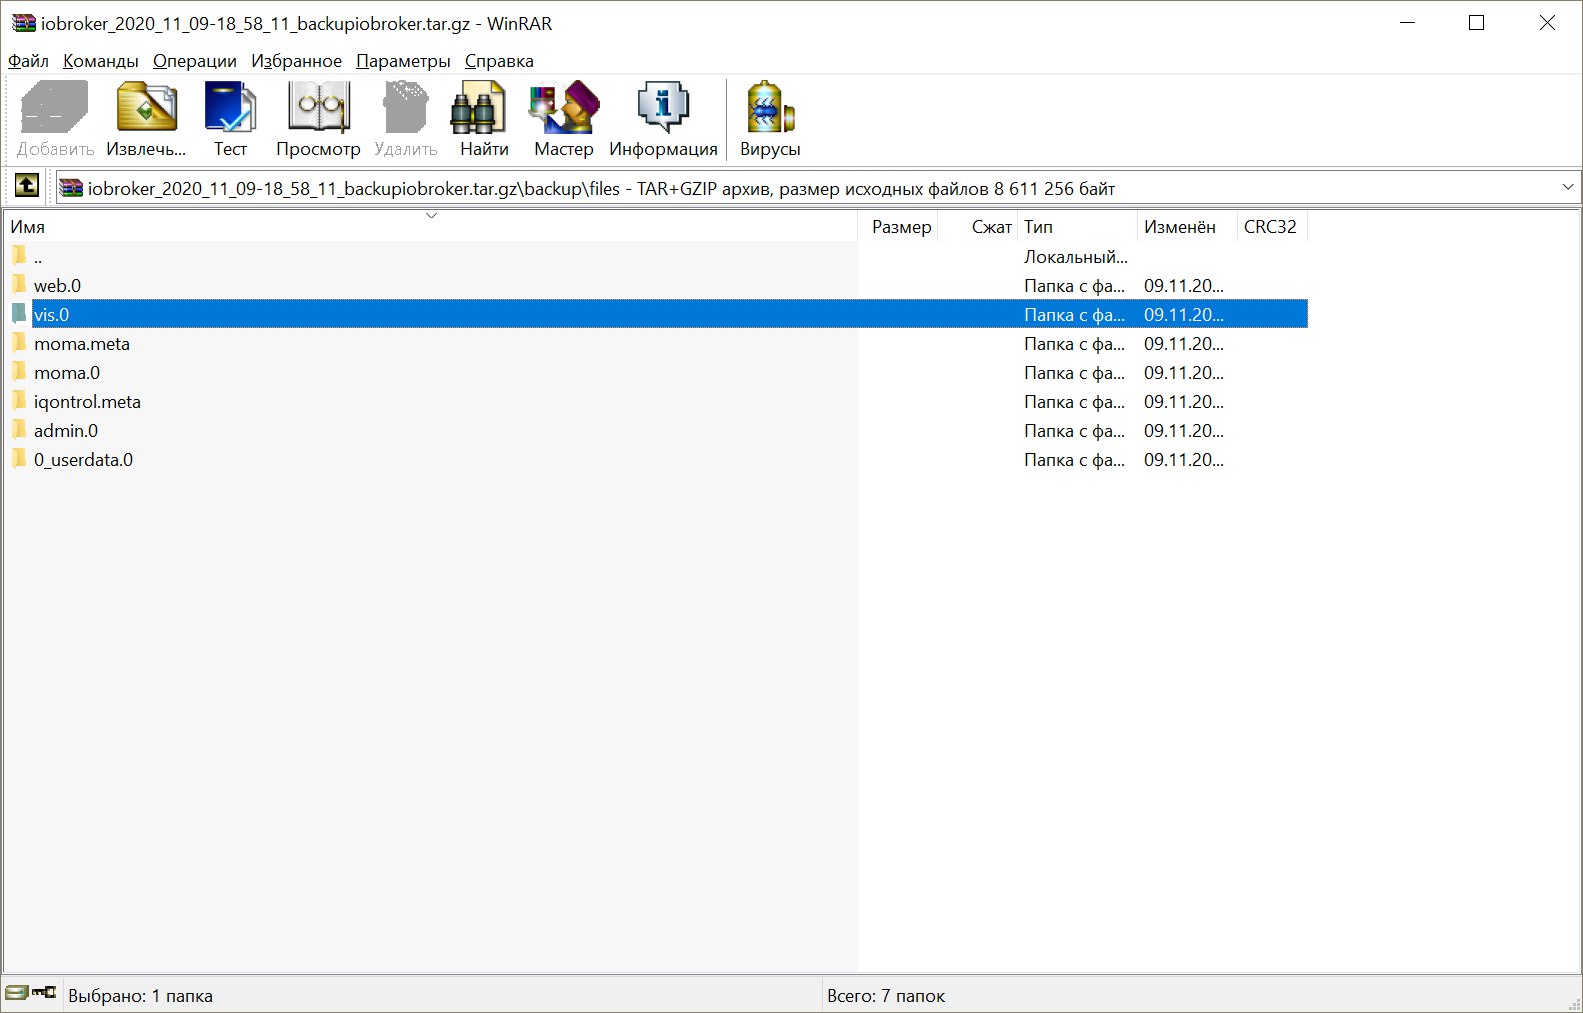Sort by the Тип column header
1583x1013 pixels.
point(1078,226)
